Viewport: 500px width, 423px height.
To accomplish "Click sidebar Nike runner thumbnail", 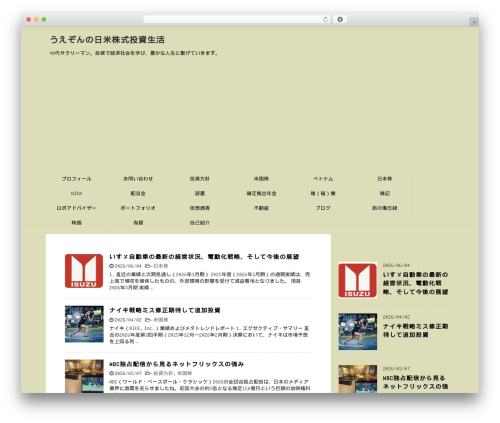I will pyautogui.click(x=358, y=332).
